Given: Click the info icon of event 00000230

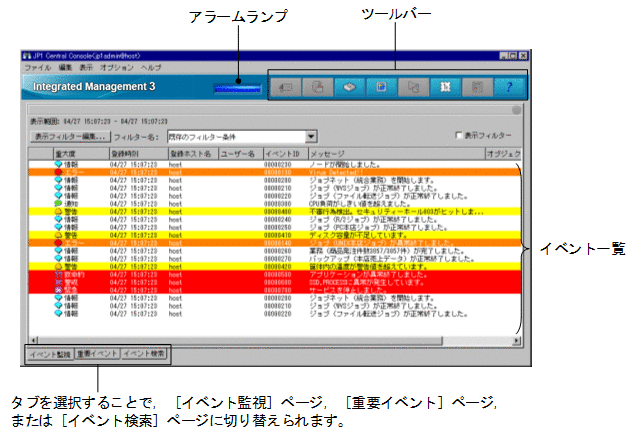Looking at the screenshot, I should click(x=59, y=164).
